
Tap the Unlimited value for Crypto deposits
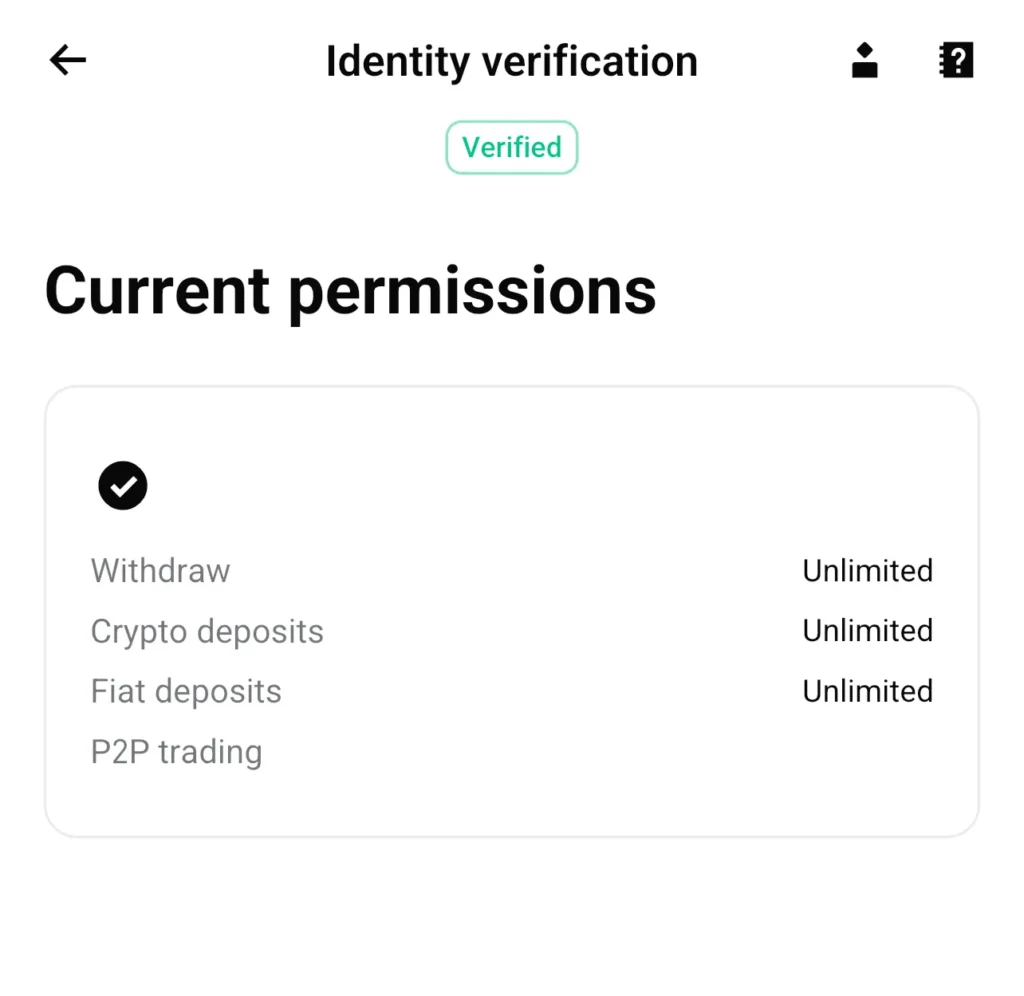867,631
